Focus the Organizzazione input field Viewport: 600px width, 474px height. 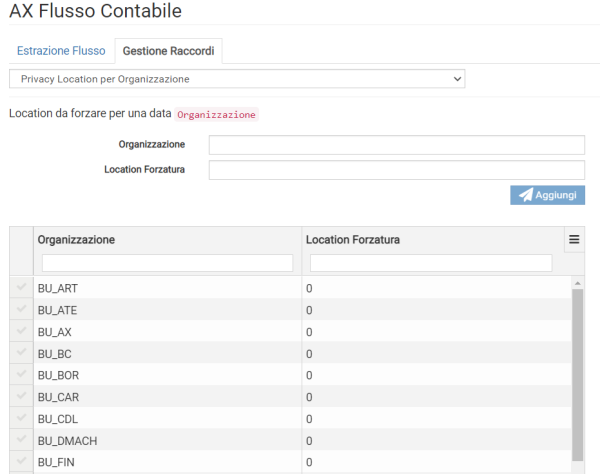tap(396, 145)
